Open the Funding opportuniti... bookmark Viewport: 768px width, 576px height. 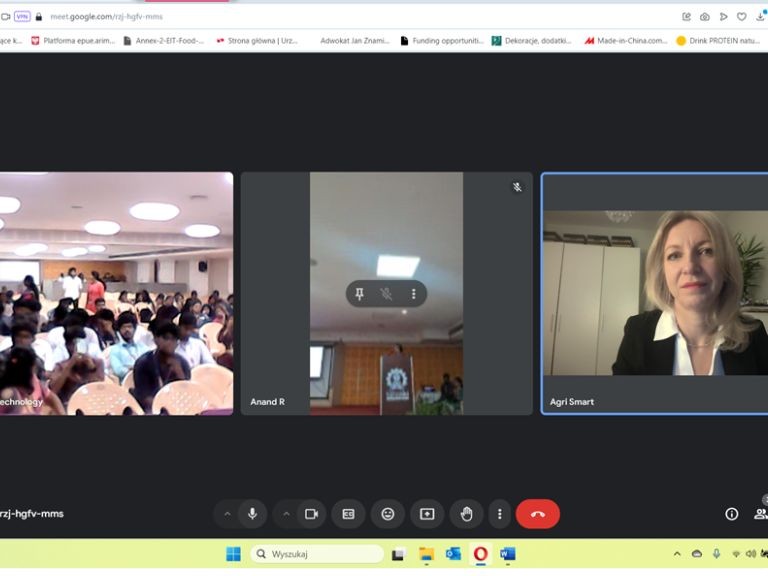pyautogui.click(x=442, y=41)
